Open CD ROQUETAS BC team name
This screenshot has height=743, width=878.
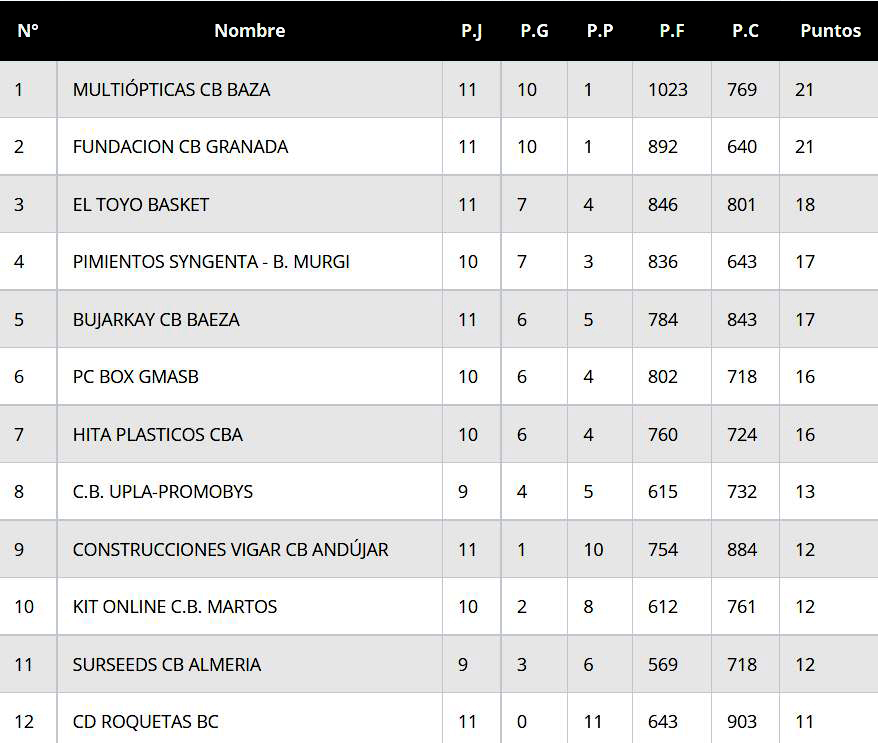point(145,722)
